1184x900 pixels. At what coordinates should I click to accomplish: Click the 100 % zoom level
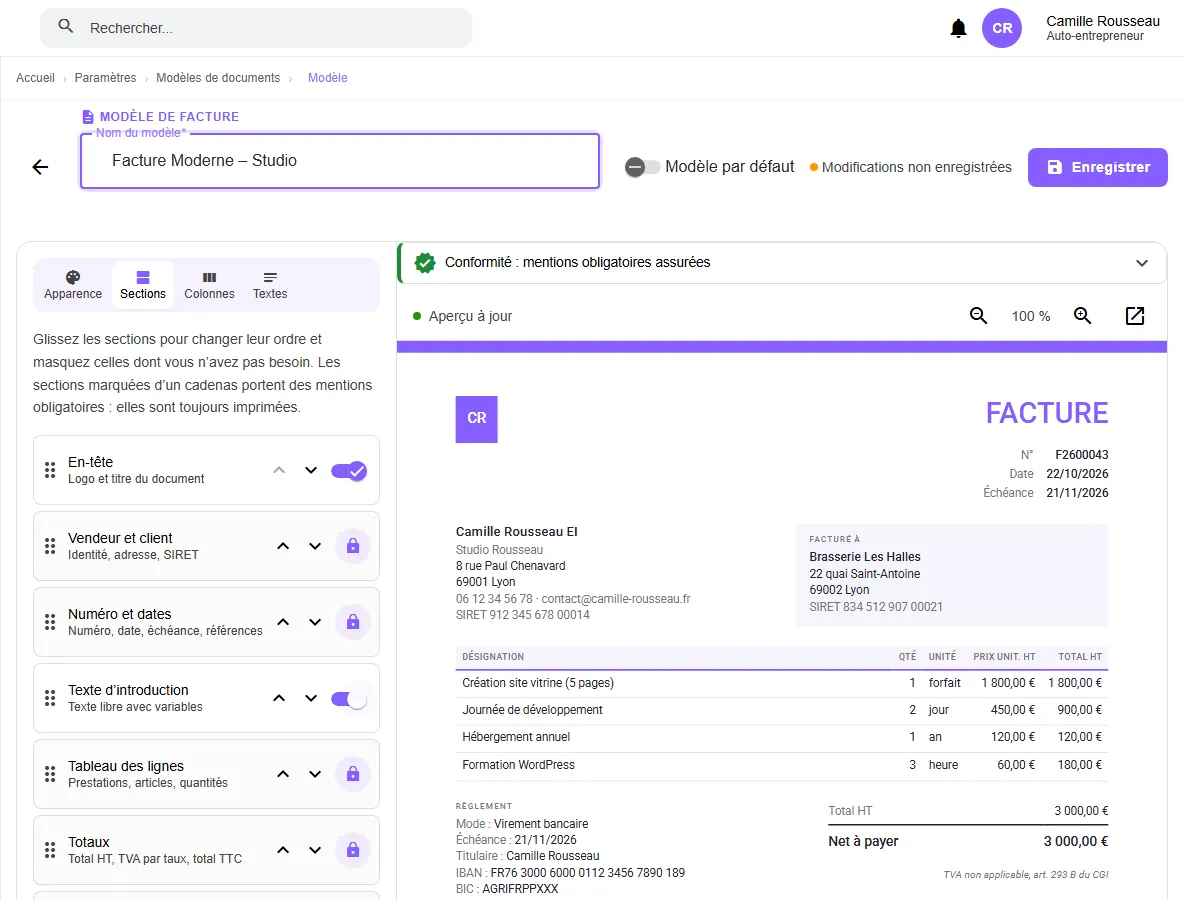coord(1031,316)
